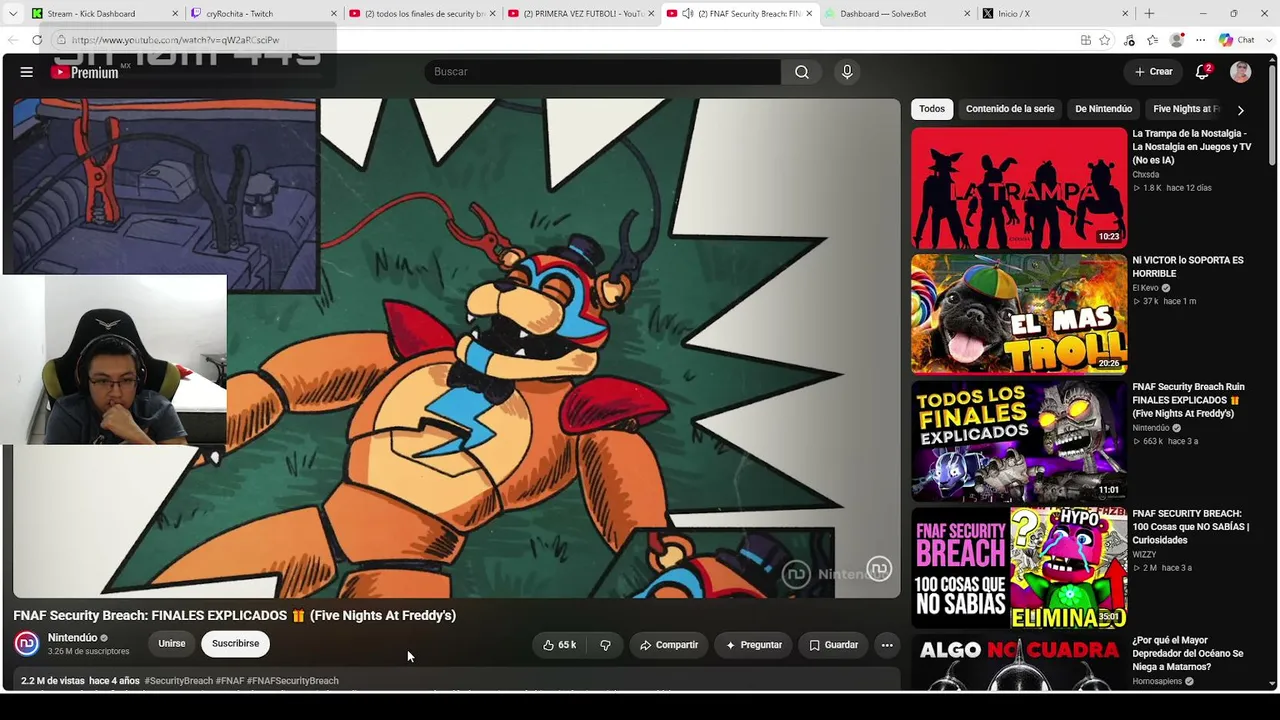Open the Ni VICTOR lo SOPORTA video title
This screenshot has width=1280, height=720.
pyautogui.click(x=1190, y=267)
